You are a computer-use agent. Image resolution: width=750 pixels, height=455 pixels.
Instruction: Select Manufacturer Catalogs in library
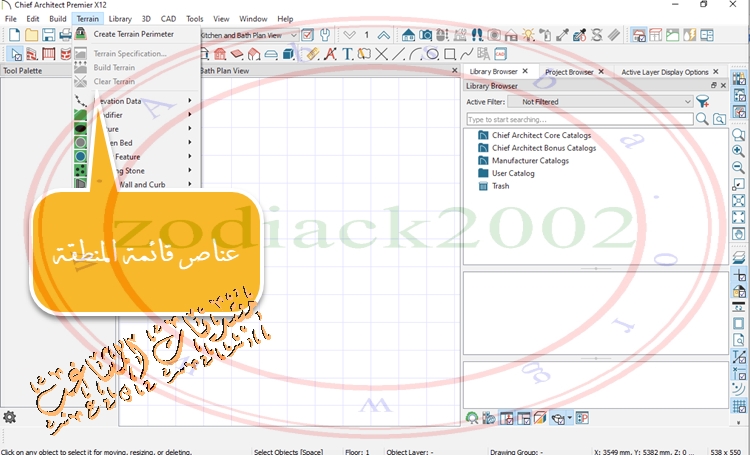pyautogui.click(x=530, y=160)
